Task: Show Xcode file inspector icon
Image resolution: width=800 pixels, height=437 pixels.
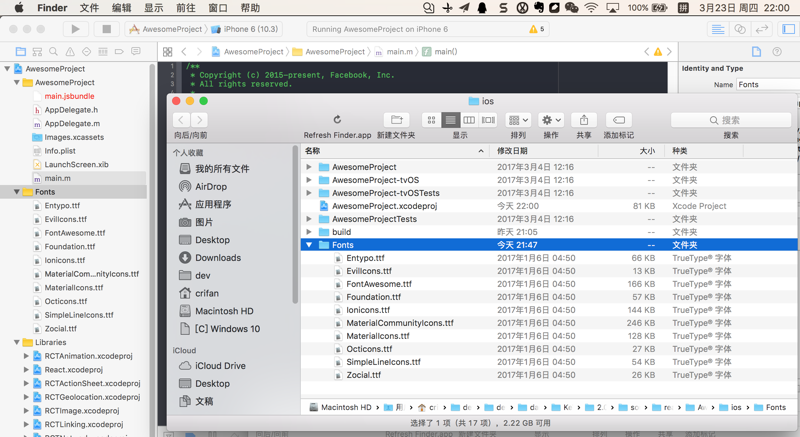Action: (x=756, y=52)
